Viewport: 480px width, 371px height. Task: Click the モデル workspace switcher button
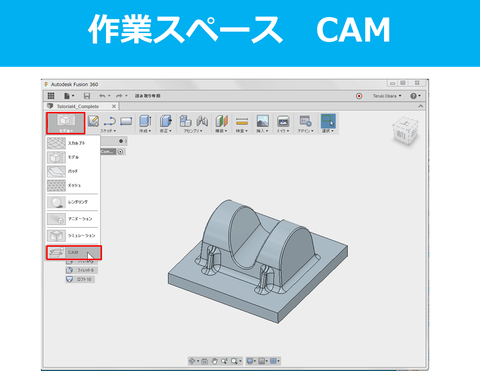coord(66,123)
